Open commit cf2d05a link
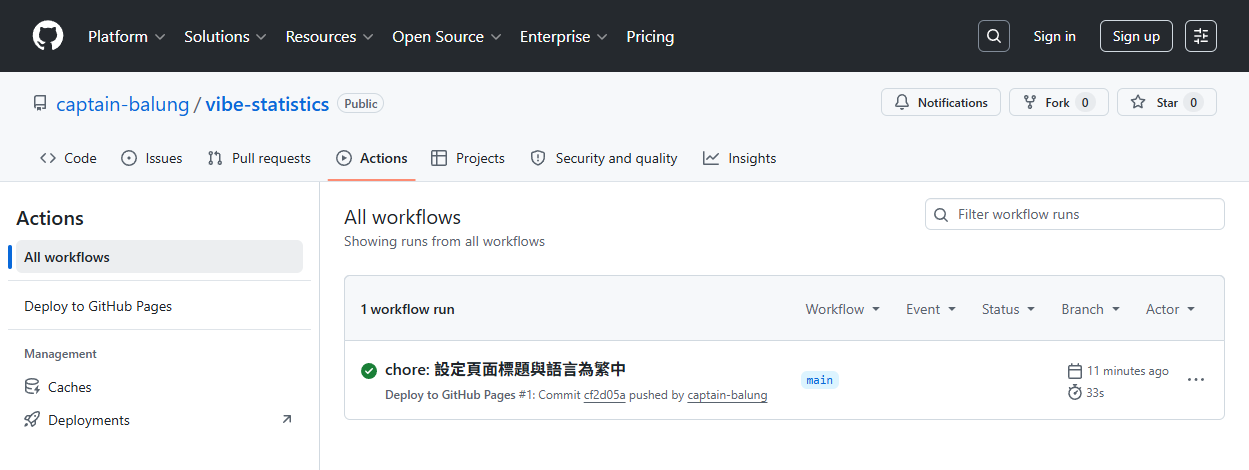The height and width of the screenshot is (470, 1249). click(605, 395)
